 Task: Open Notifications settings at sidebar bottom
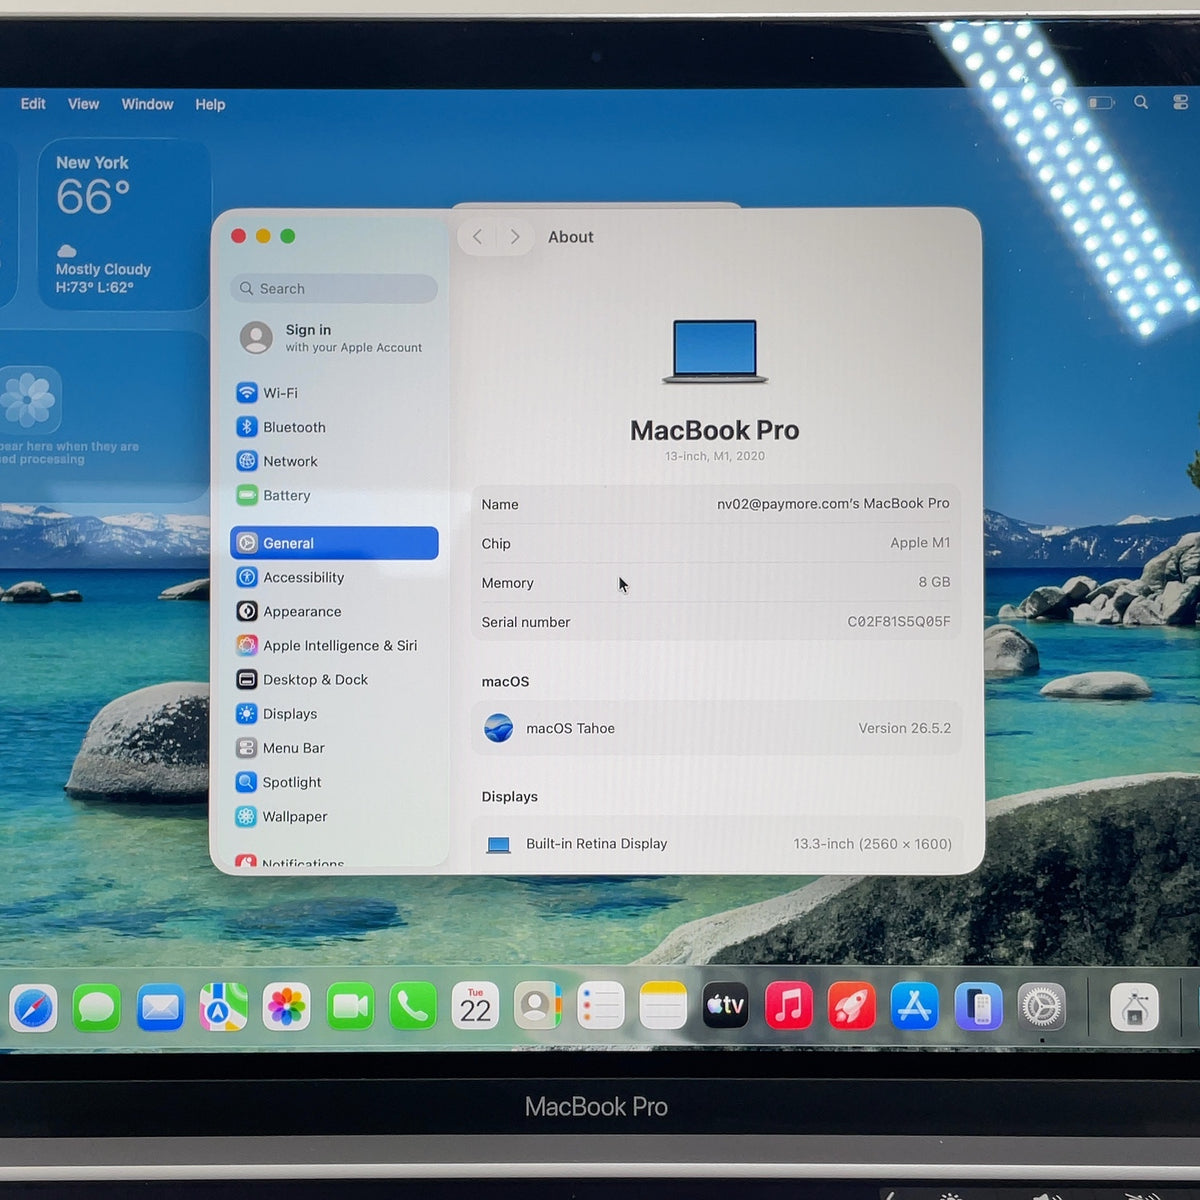(334, 861)
